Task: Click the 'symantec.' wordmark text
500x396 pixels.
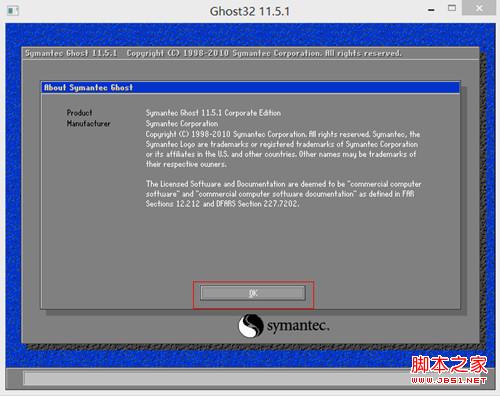Action: [298, 326]
